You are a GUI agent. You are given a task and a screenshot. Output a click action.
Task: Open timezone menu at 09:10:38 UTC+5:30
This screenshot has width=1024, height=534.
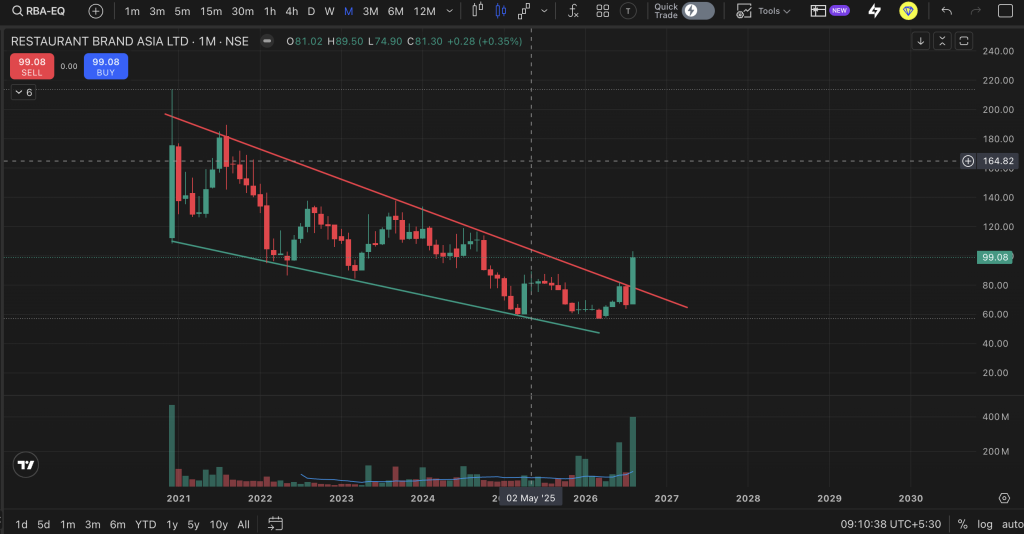891,524
